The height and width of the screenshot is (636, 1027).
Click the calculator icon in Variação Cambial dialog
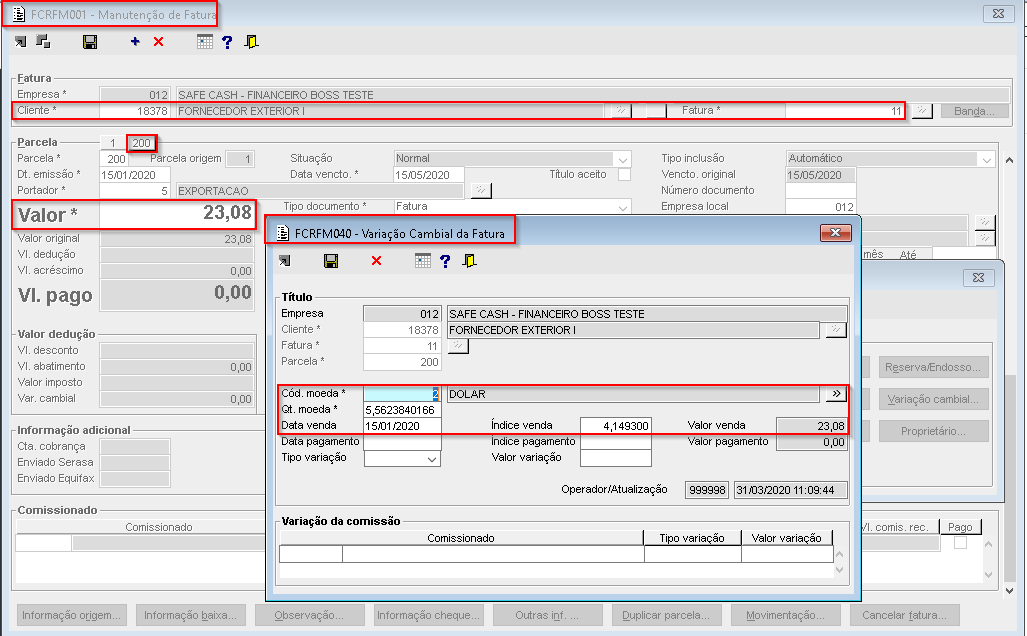pos(423,261)
